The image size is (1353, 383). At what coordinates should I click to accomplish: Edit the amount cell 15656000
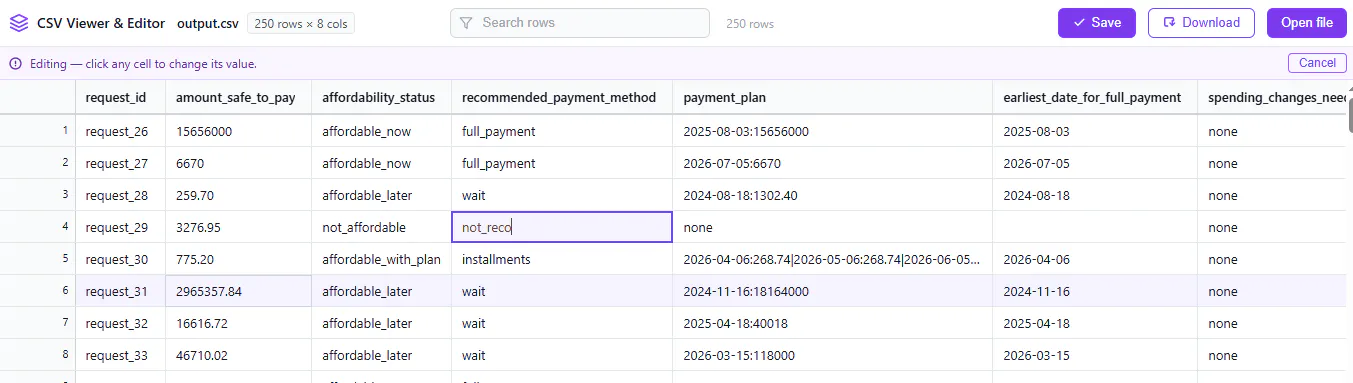(239, 131)
